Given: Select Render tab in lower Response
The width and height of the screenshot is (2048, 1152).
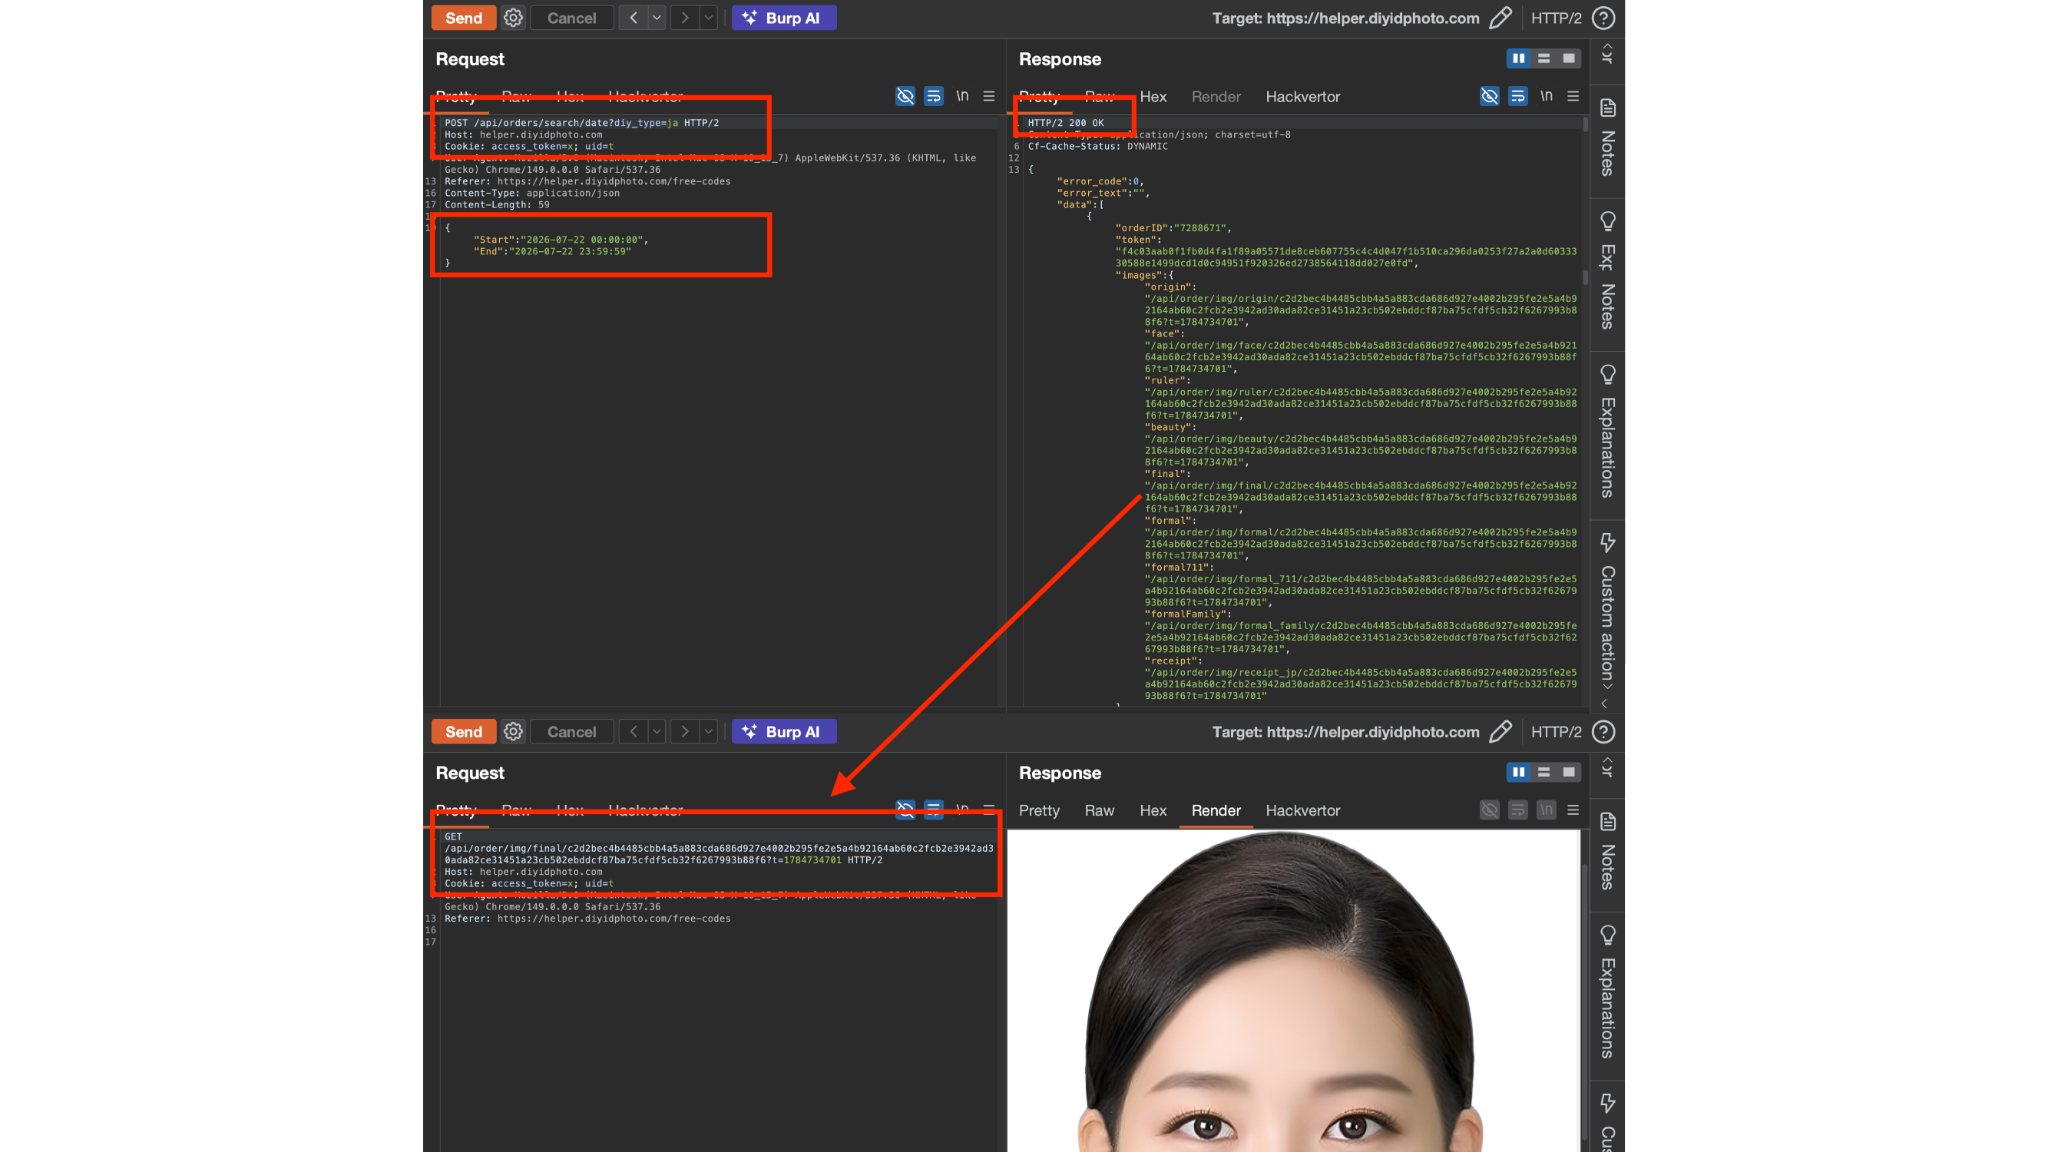Looking at the screenshot, I should [1216, 811].
